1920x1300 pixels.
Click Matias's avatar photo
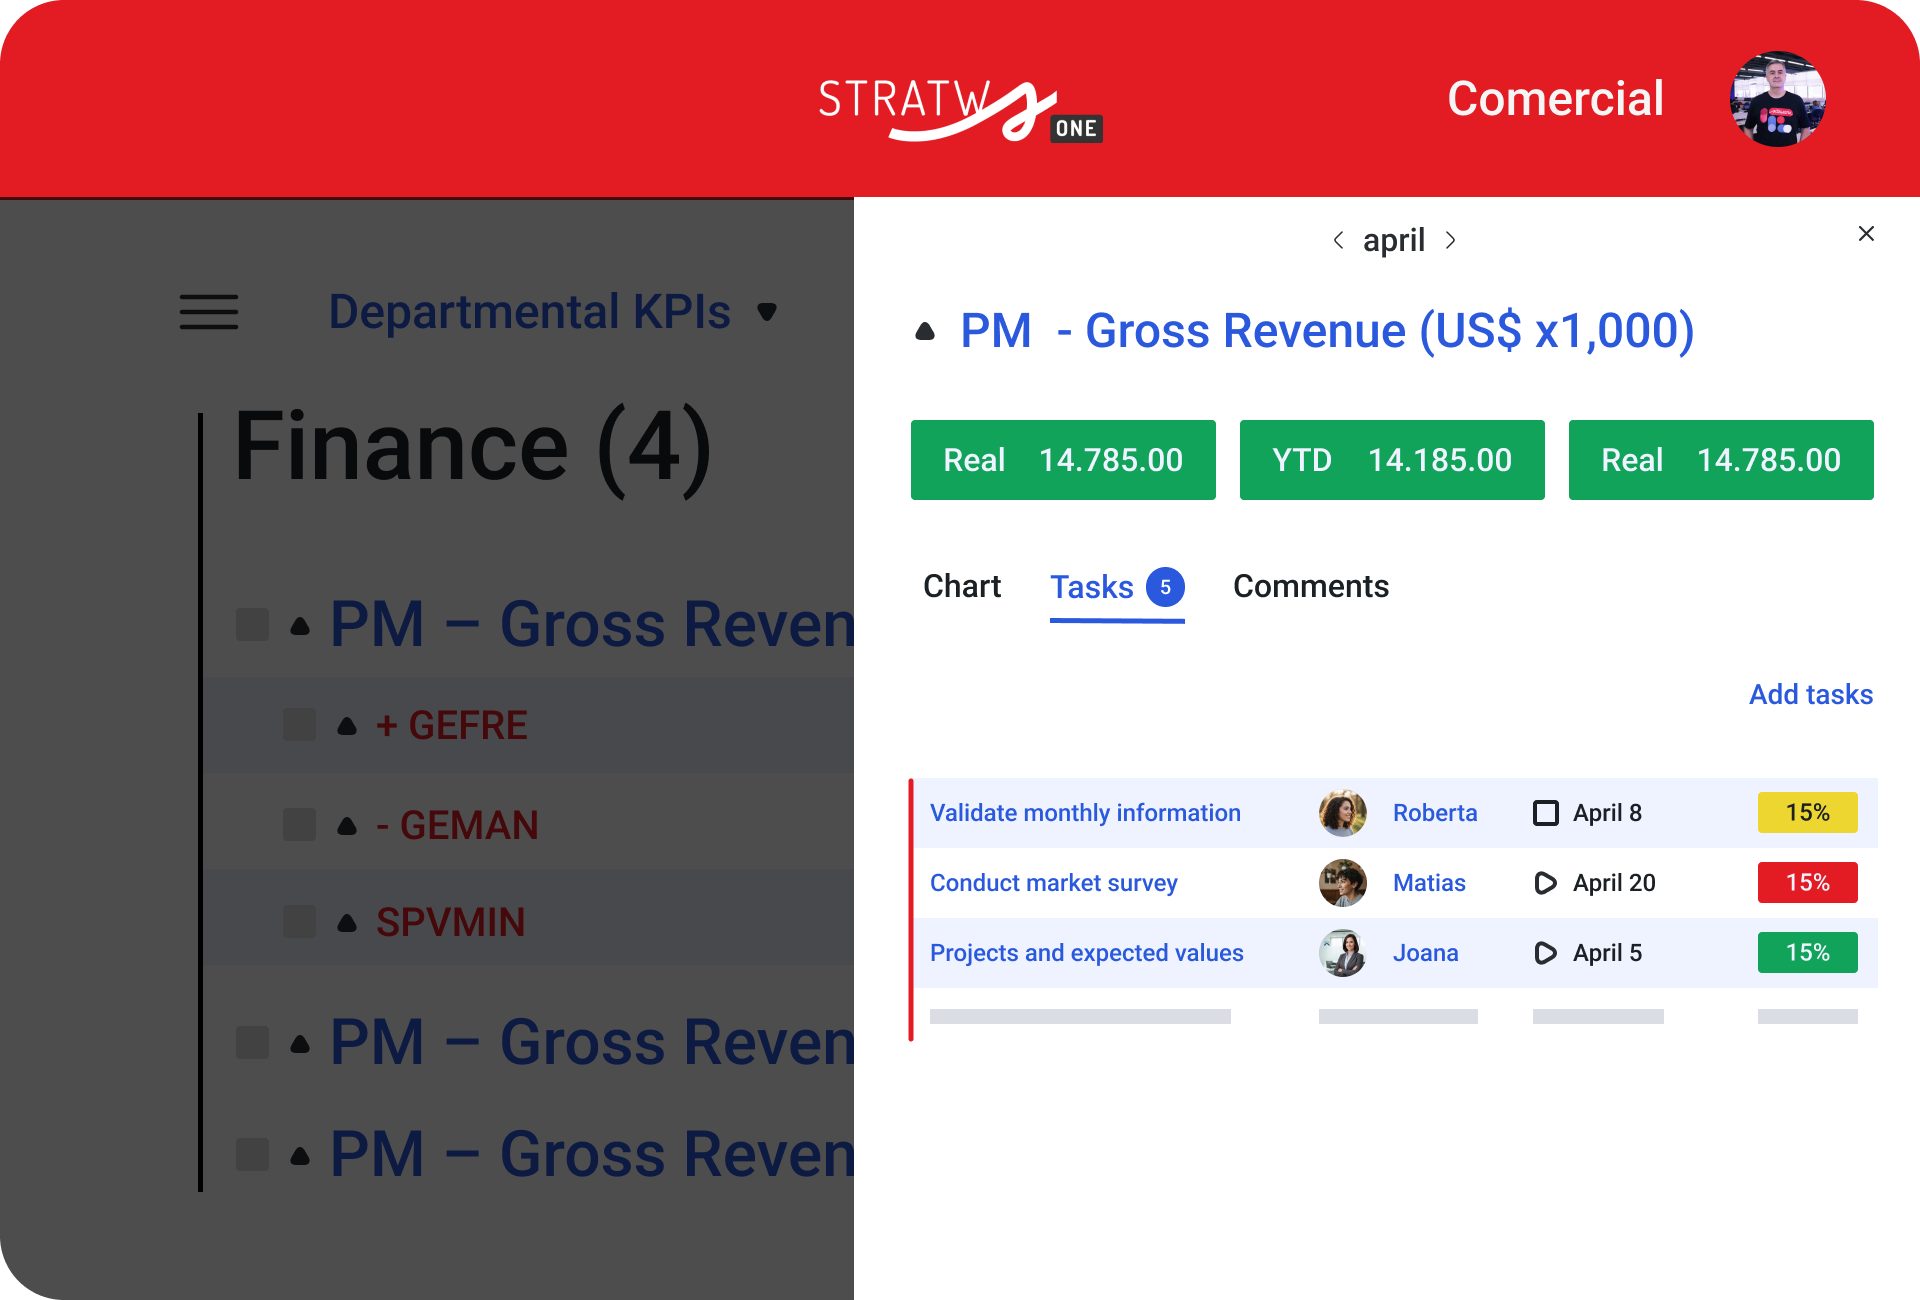click(1342, 883)
